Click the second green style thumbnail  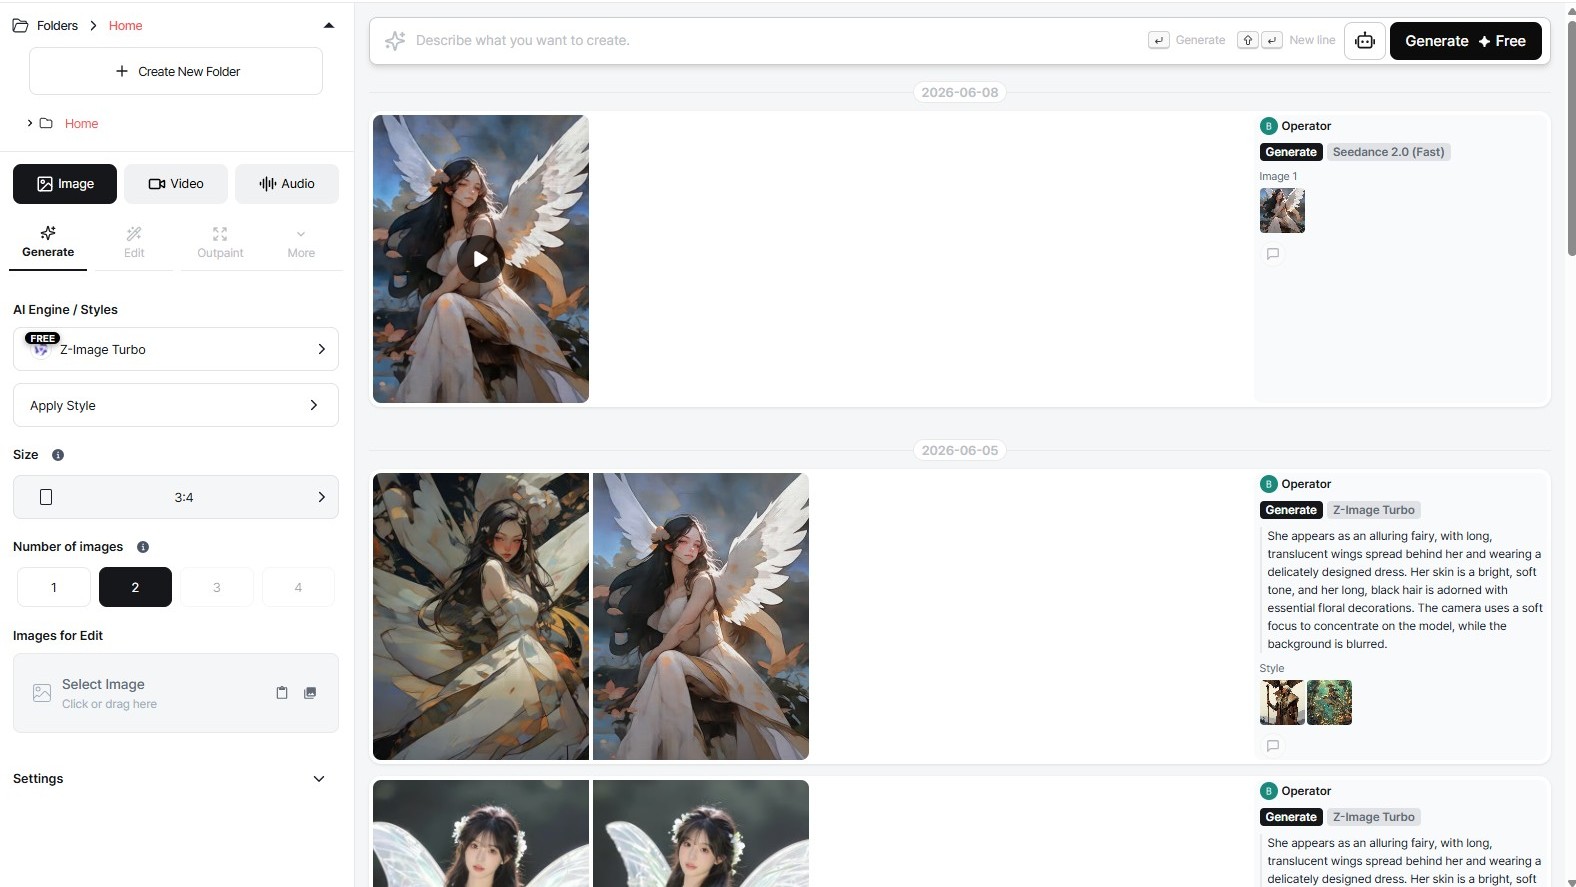pos(1330,703)
